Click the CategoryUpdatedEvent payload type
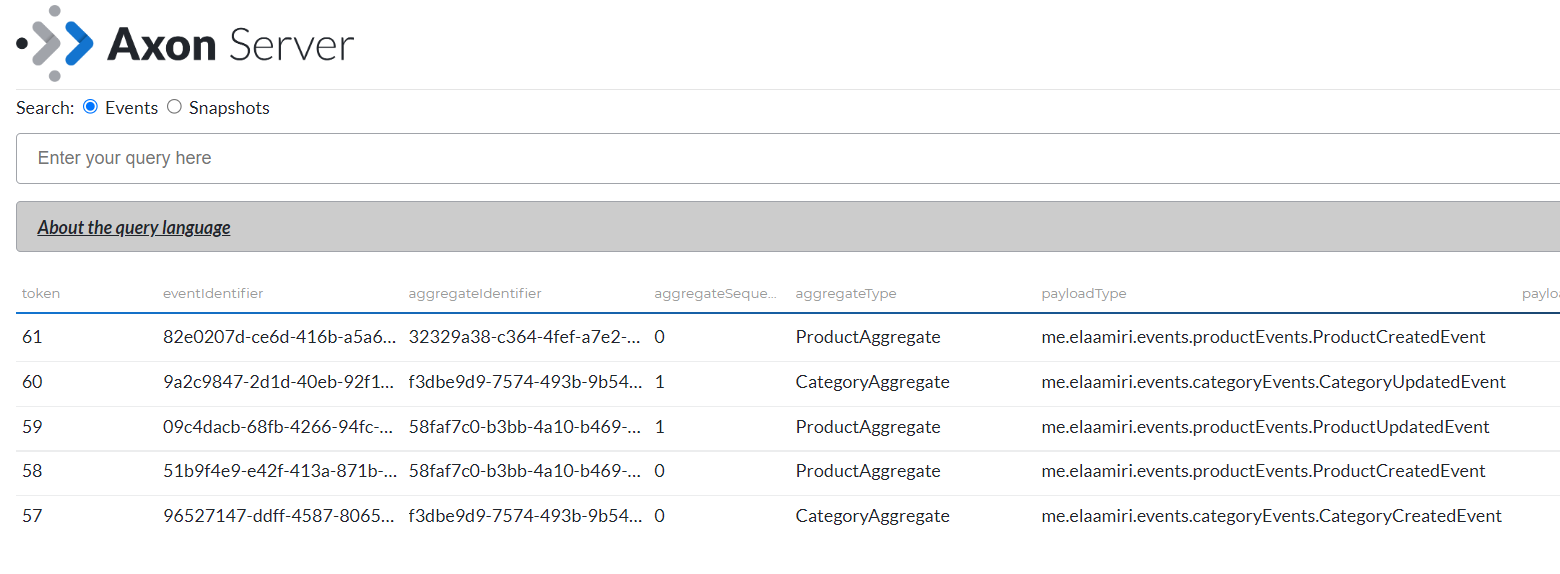The image size is (1560, 574). pos(1273,382)
